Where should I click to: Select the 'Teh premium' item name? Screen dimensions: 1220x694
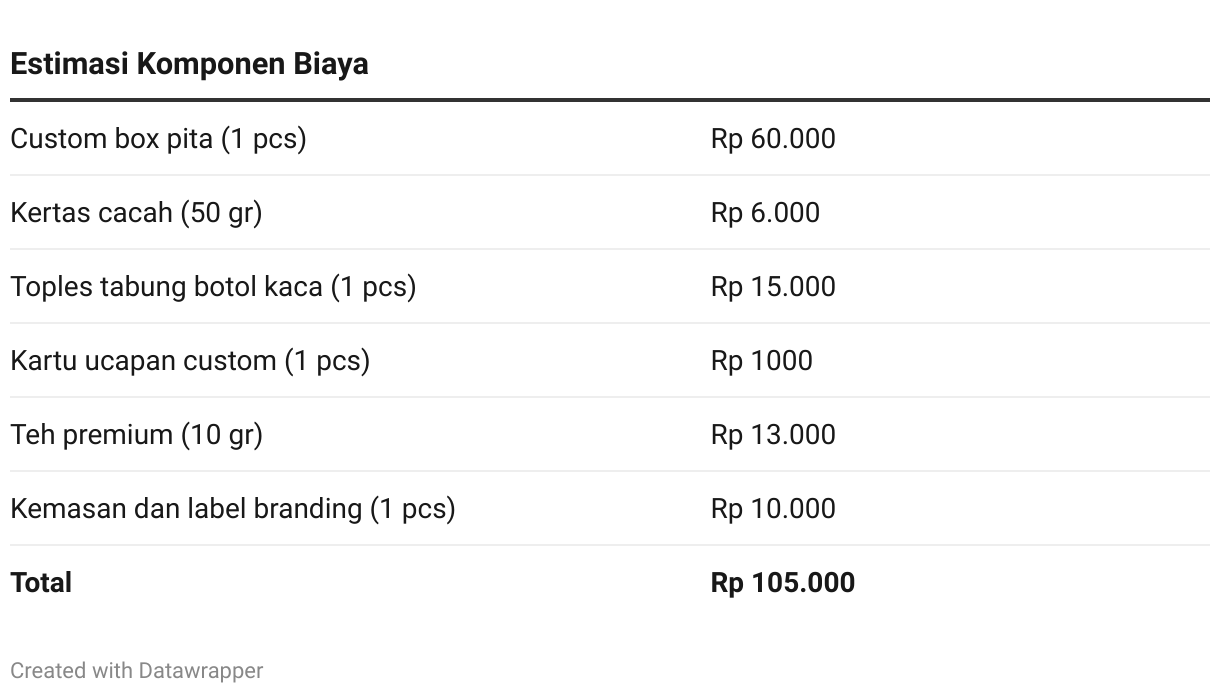coord(91,434)
